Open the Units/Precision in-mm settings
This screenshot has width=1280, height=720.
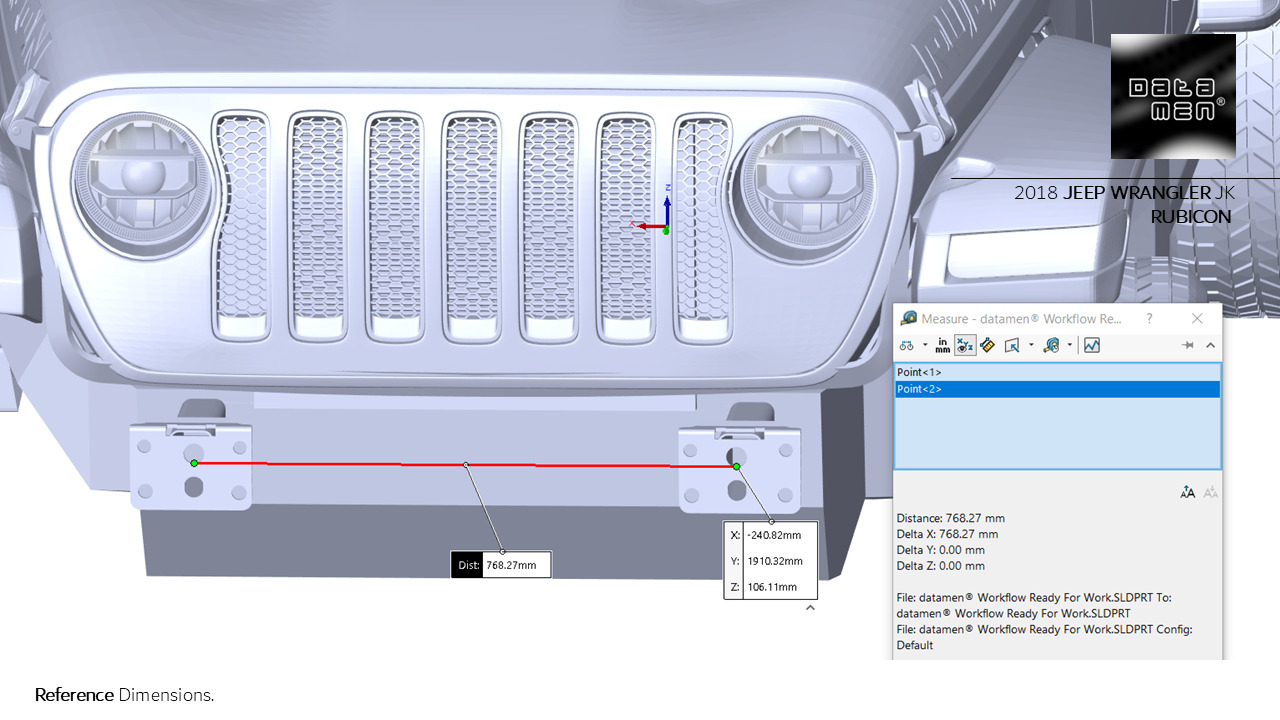point(942,345)
